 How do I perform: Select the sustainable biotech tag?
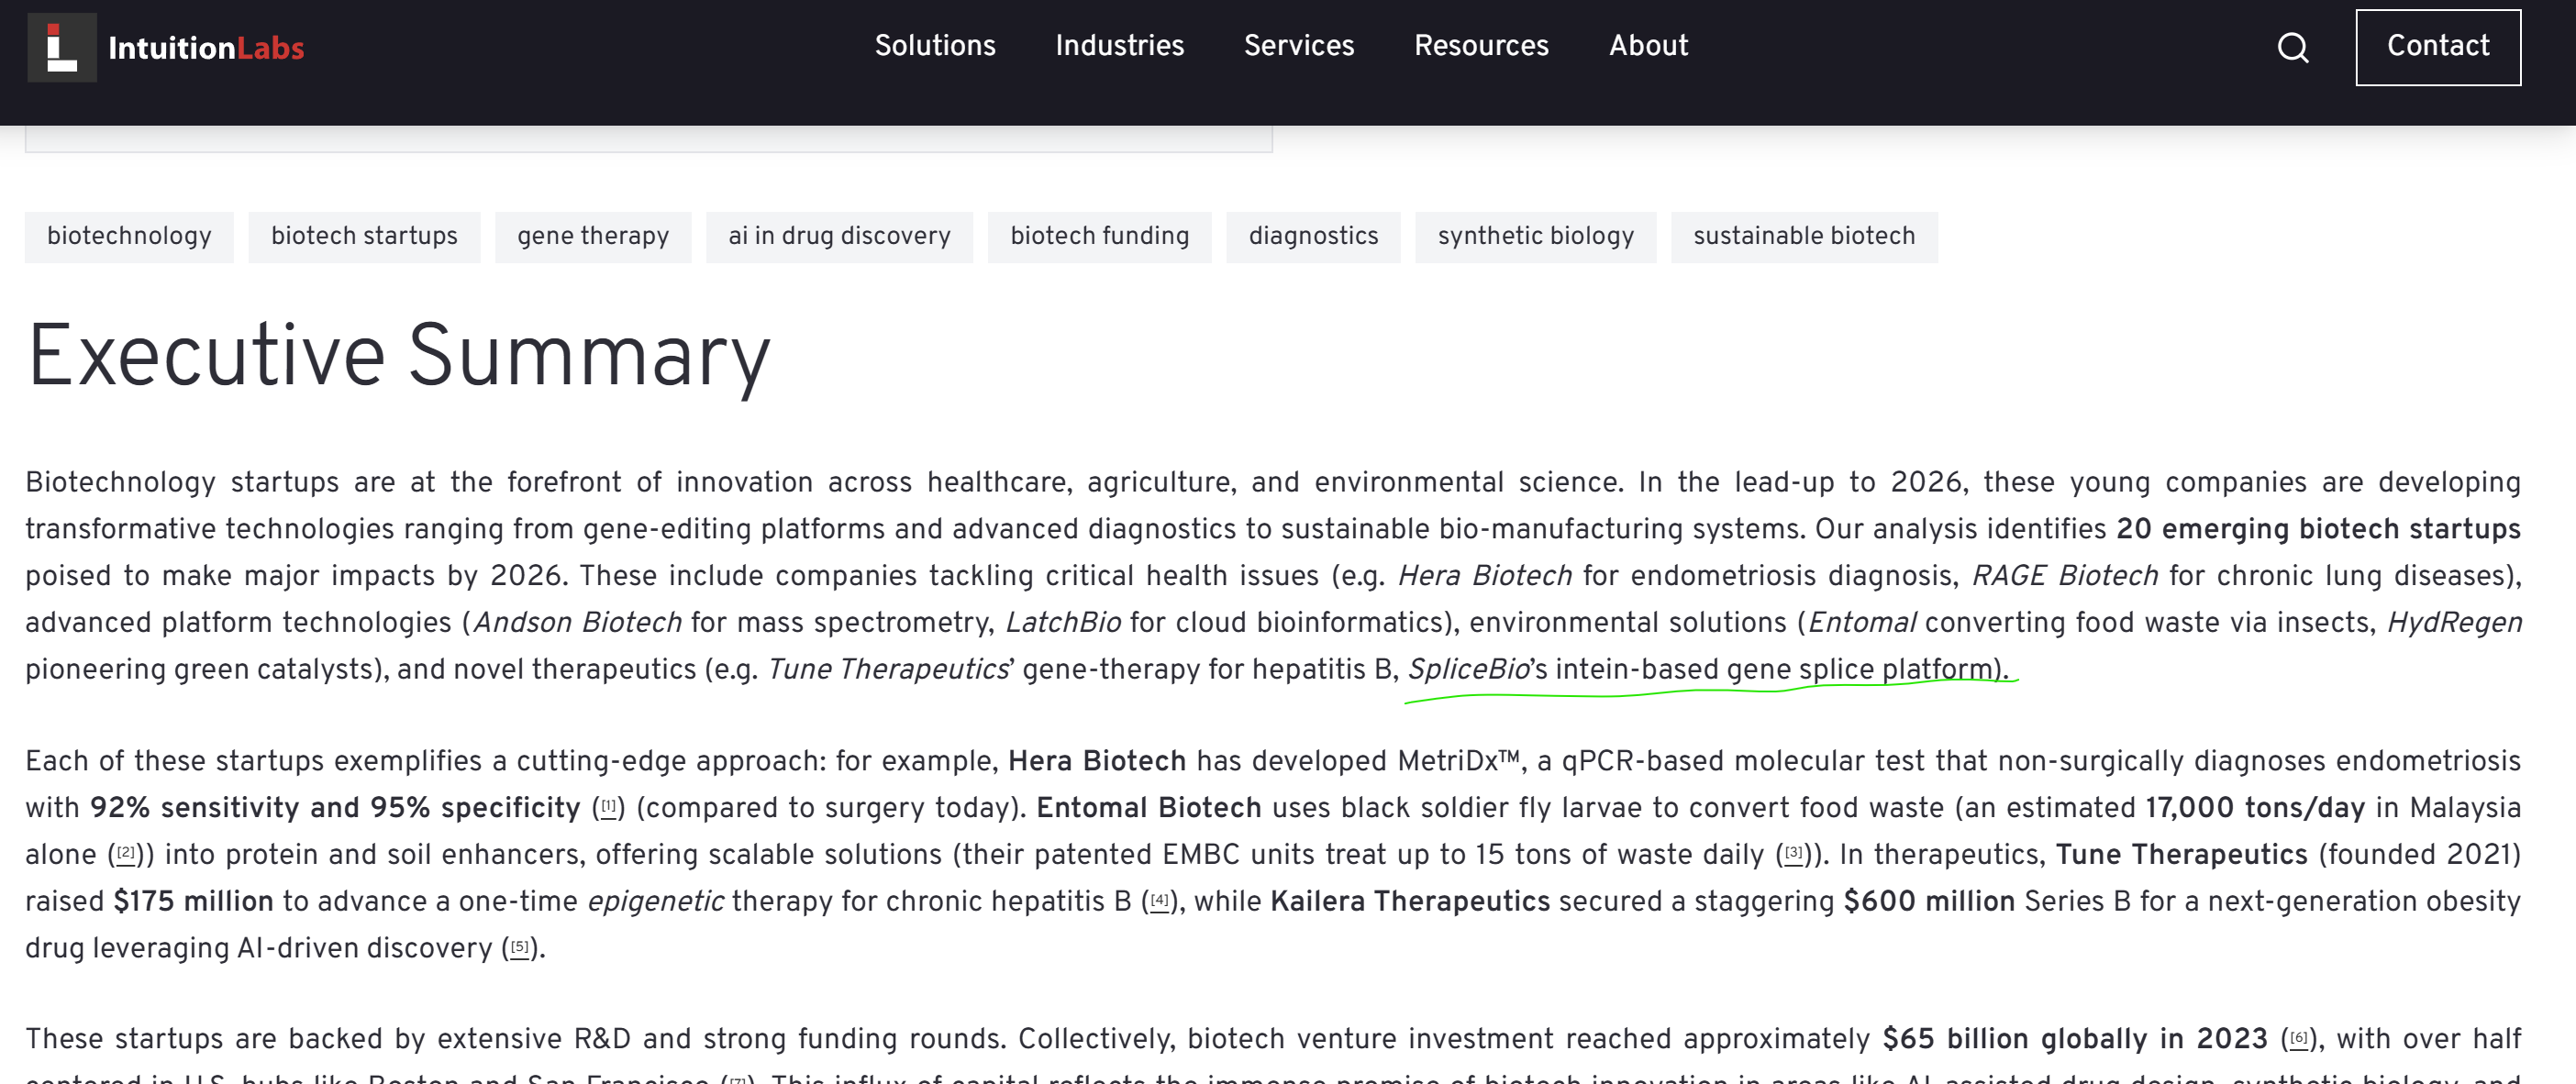[1804, 237]
